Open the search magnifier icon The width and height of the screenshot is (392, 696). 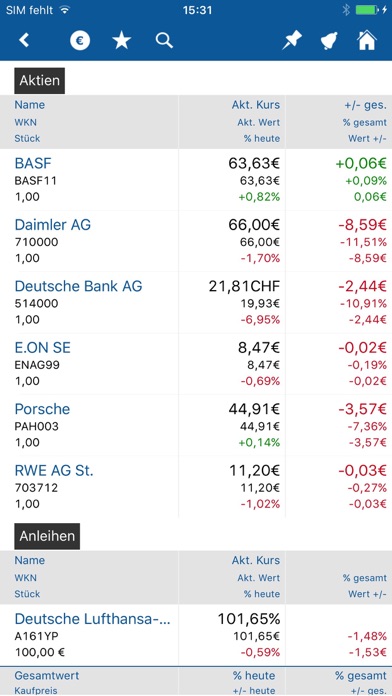164,41
